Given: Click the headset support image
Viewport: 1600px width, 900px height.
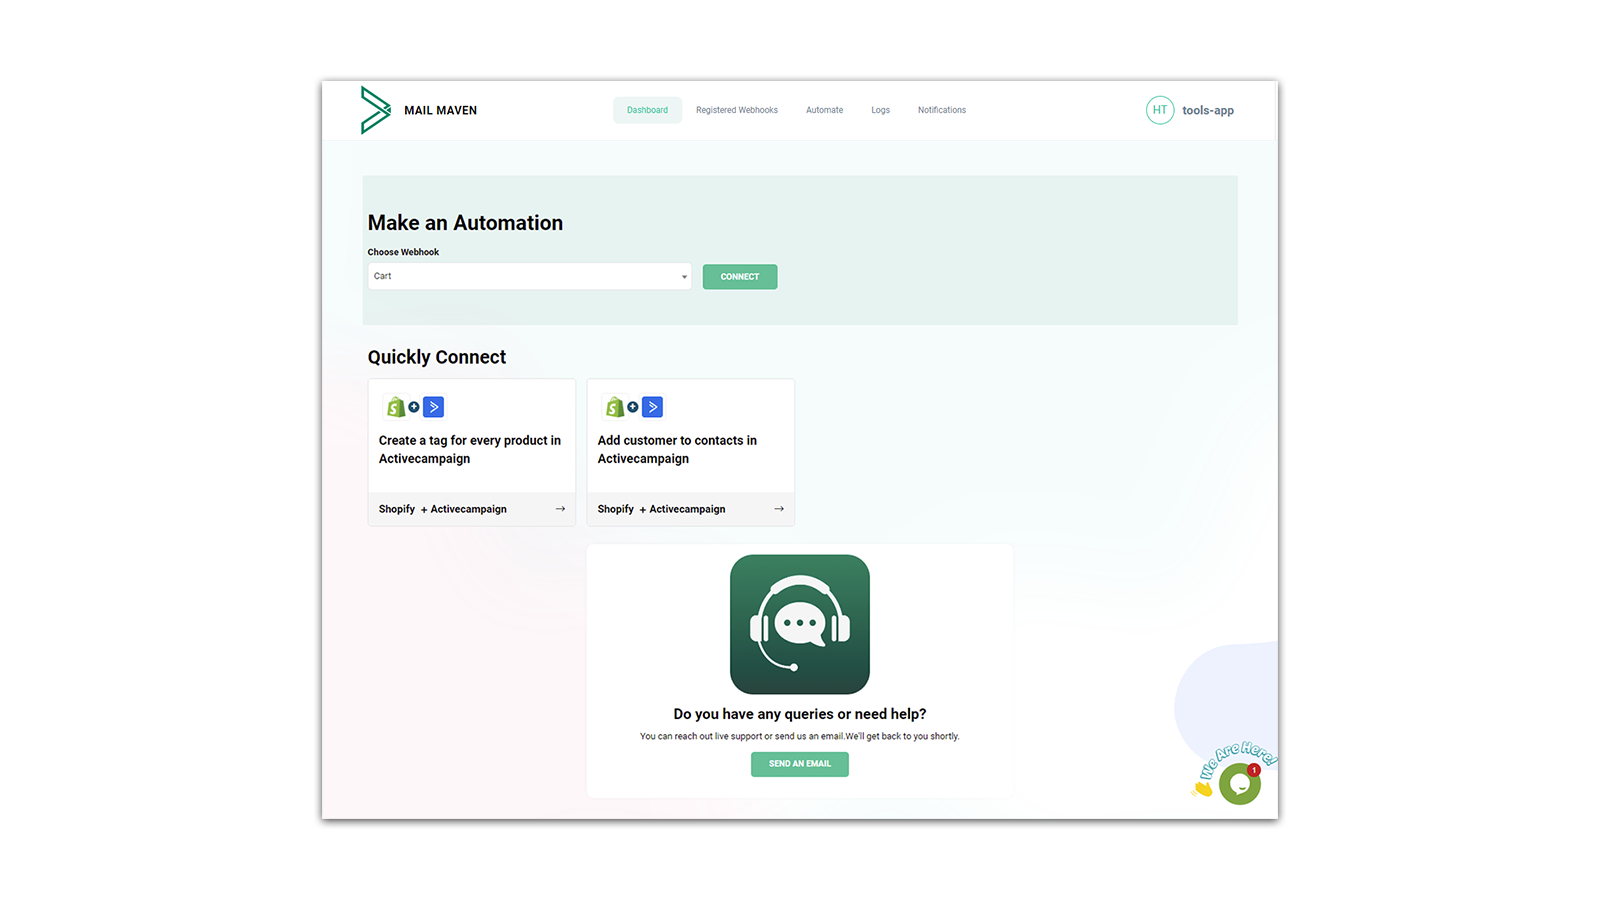Looking at the screenshot, I should (x=800, y=624).
